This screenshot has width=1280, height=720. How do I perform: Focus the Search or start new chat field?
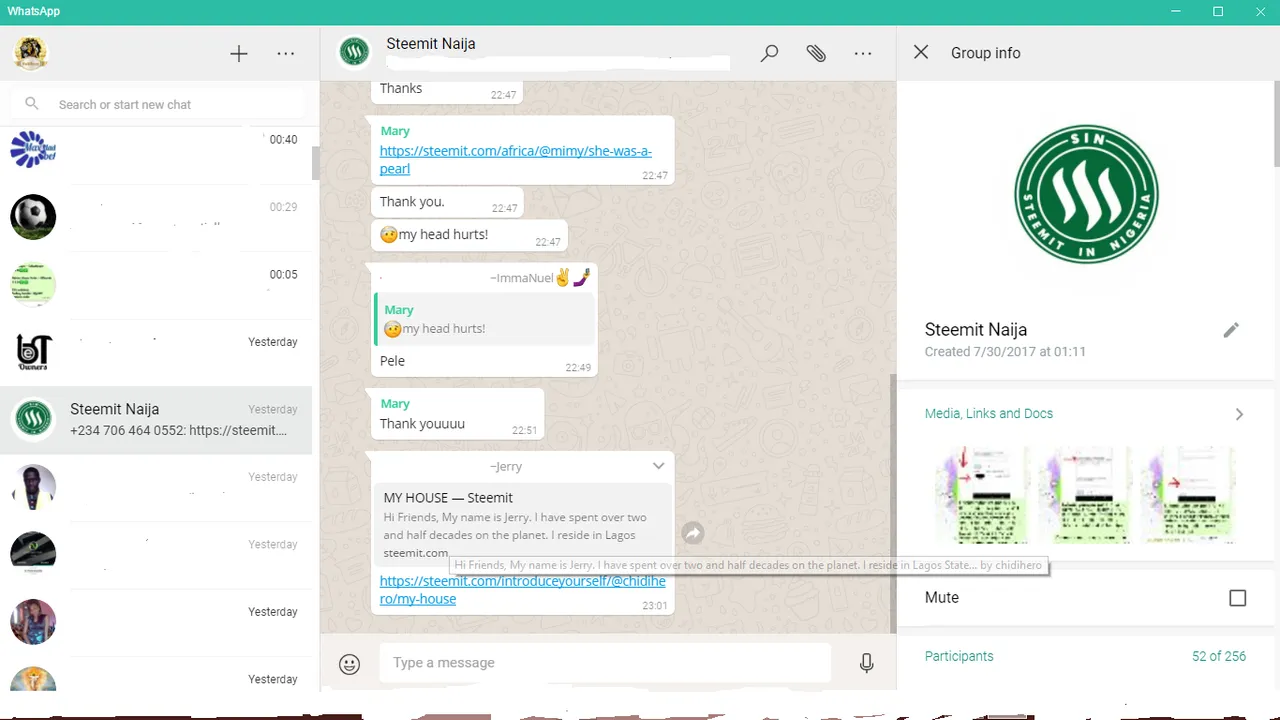158,104
